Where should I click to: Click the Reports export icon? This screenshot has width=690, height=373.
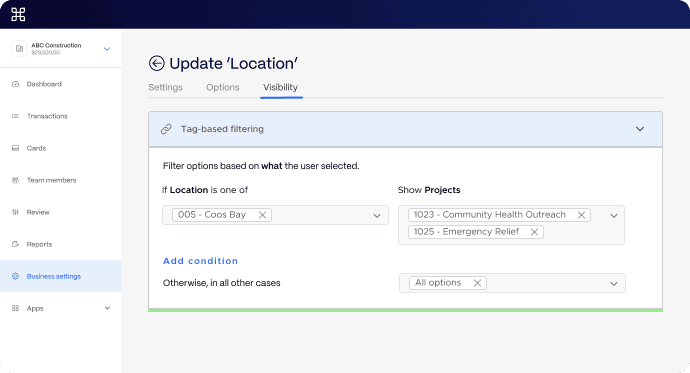(15, 244)
